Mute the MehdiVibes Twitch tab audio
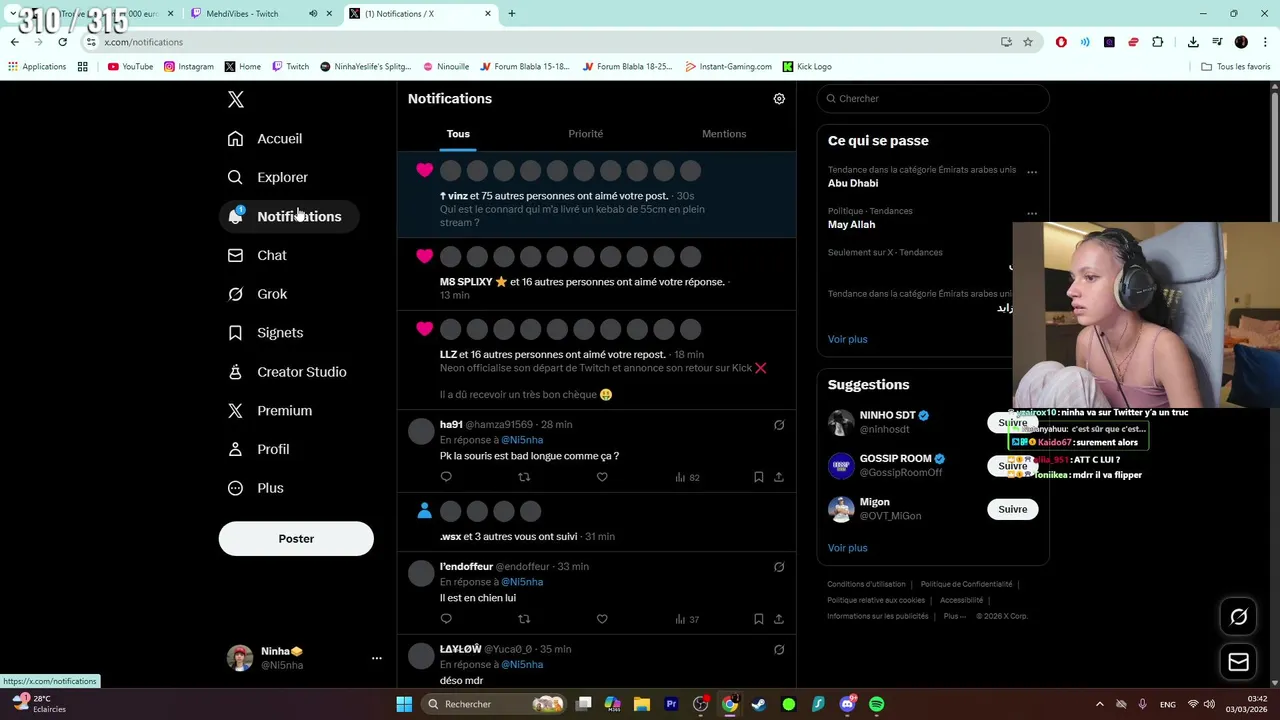Screen dimensions: 1280x720 pos(313,14)
